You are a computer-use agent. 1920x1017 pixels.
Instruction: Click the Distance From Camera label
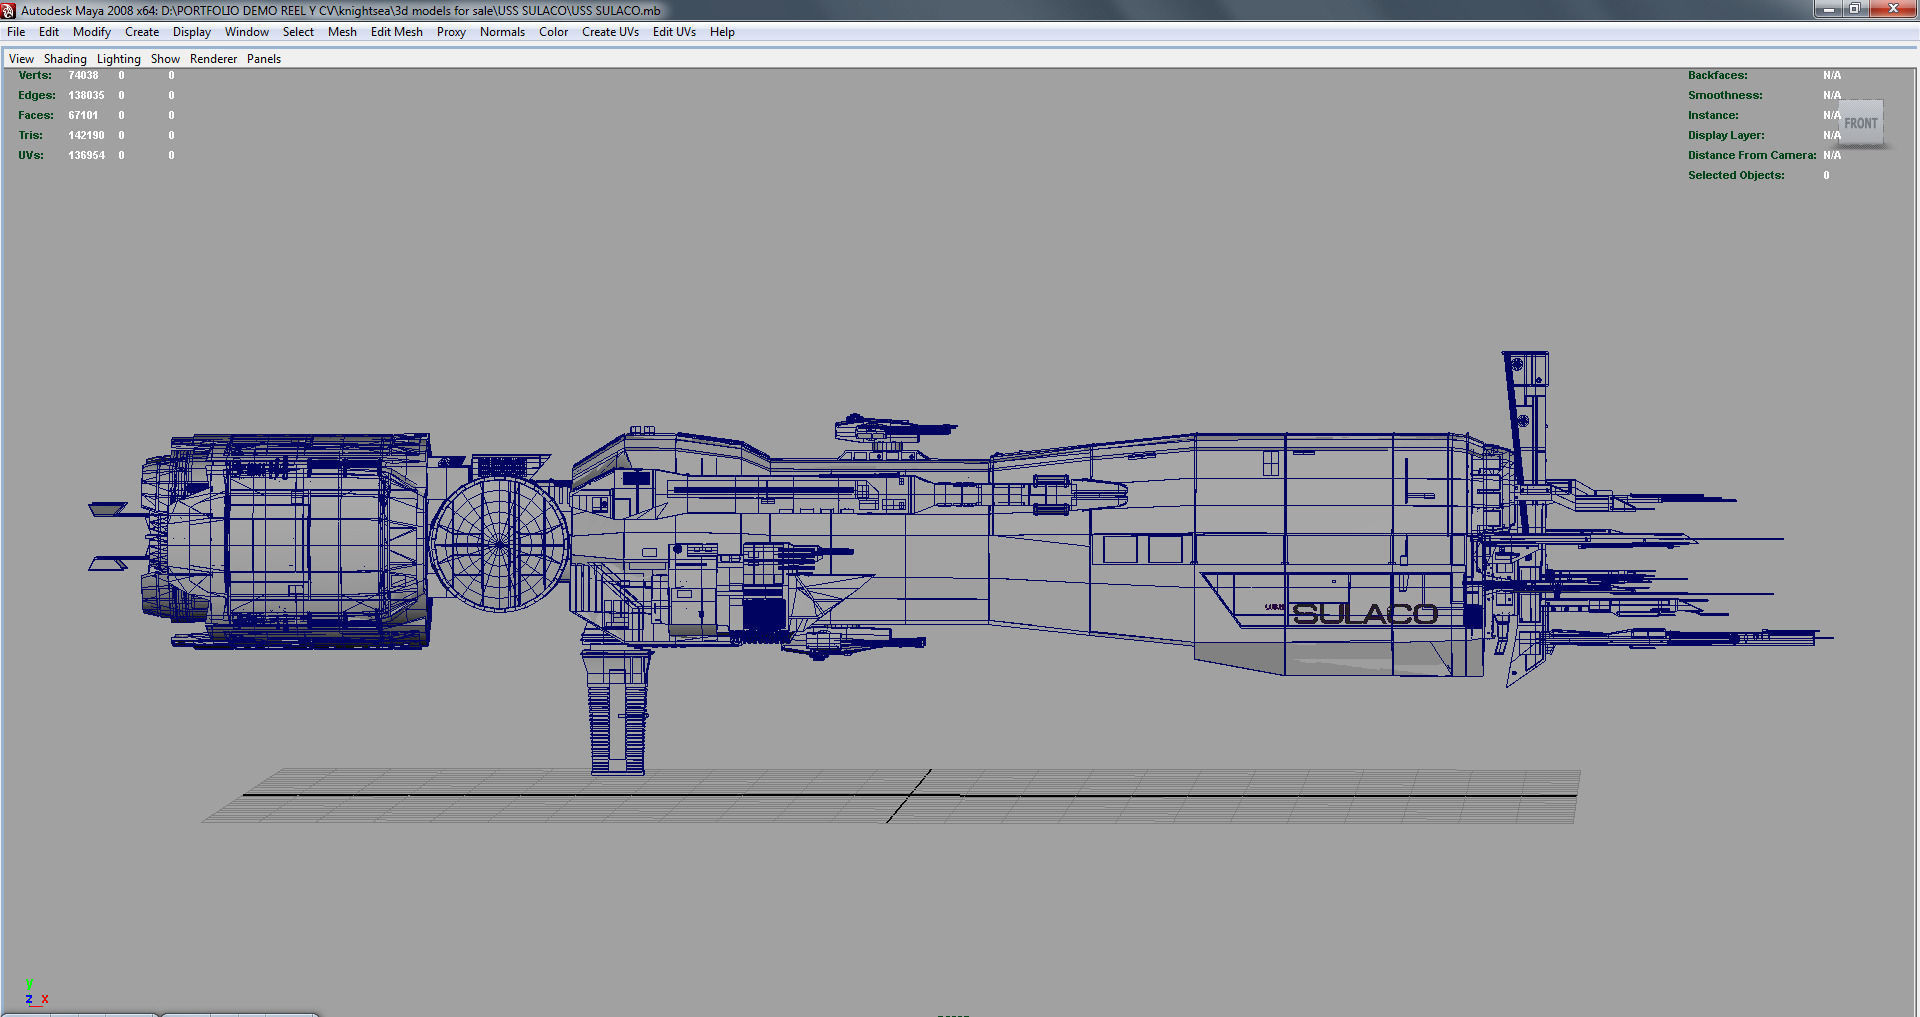click(1752, 155)
